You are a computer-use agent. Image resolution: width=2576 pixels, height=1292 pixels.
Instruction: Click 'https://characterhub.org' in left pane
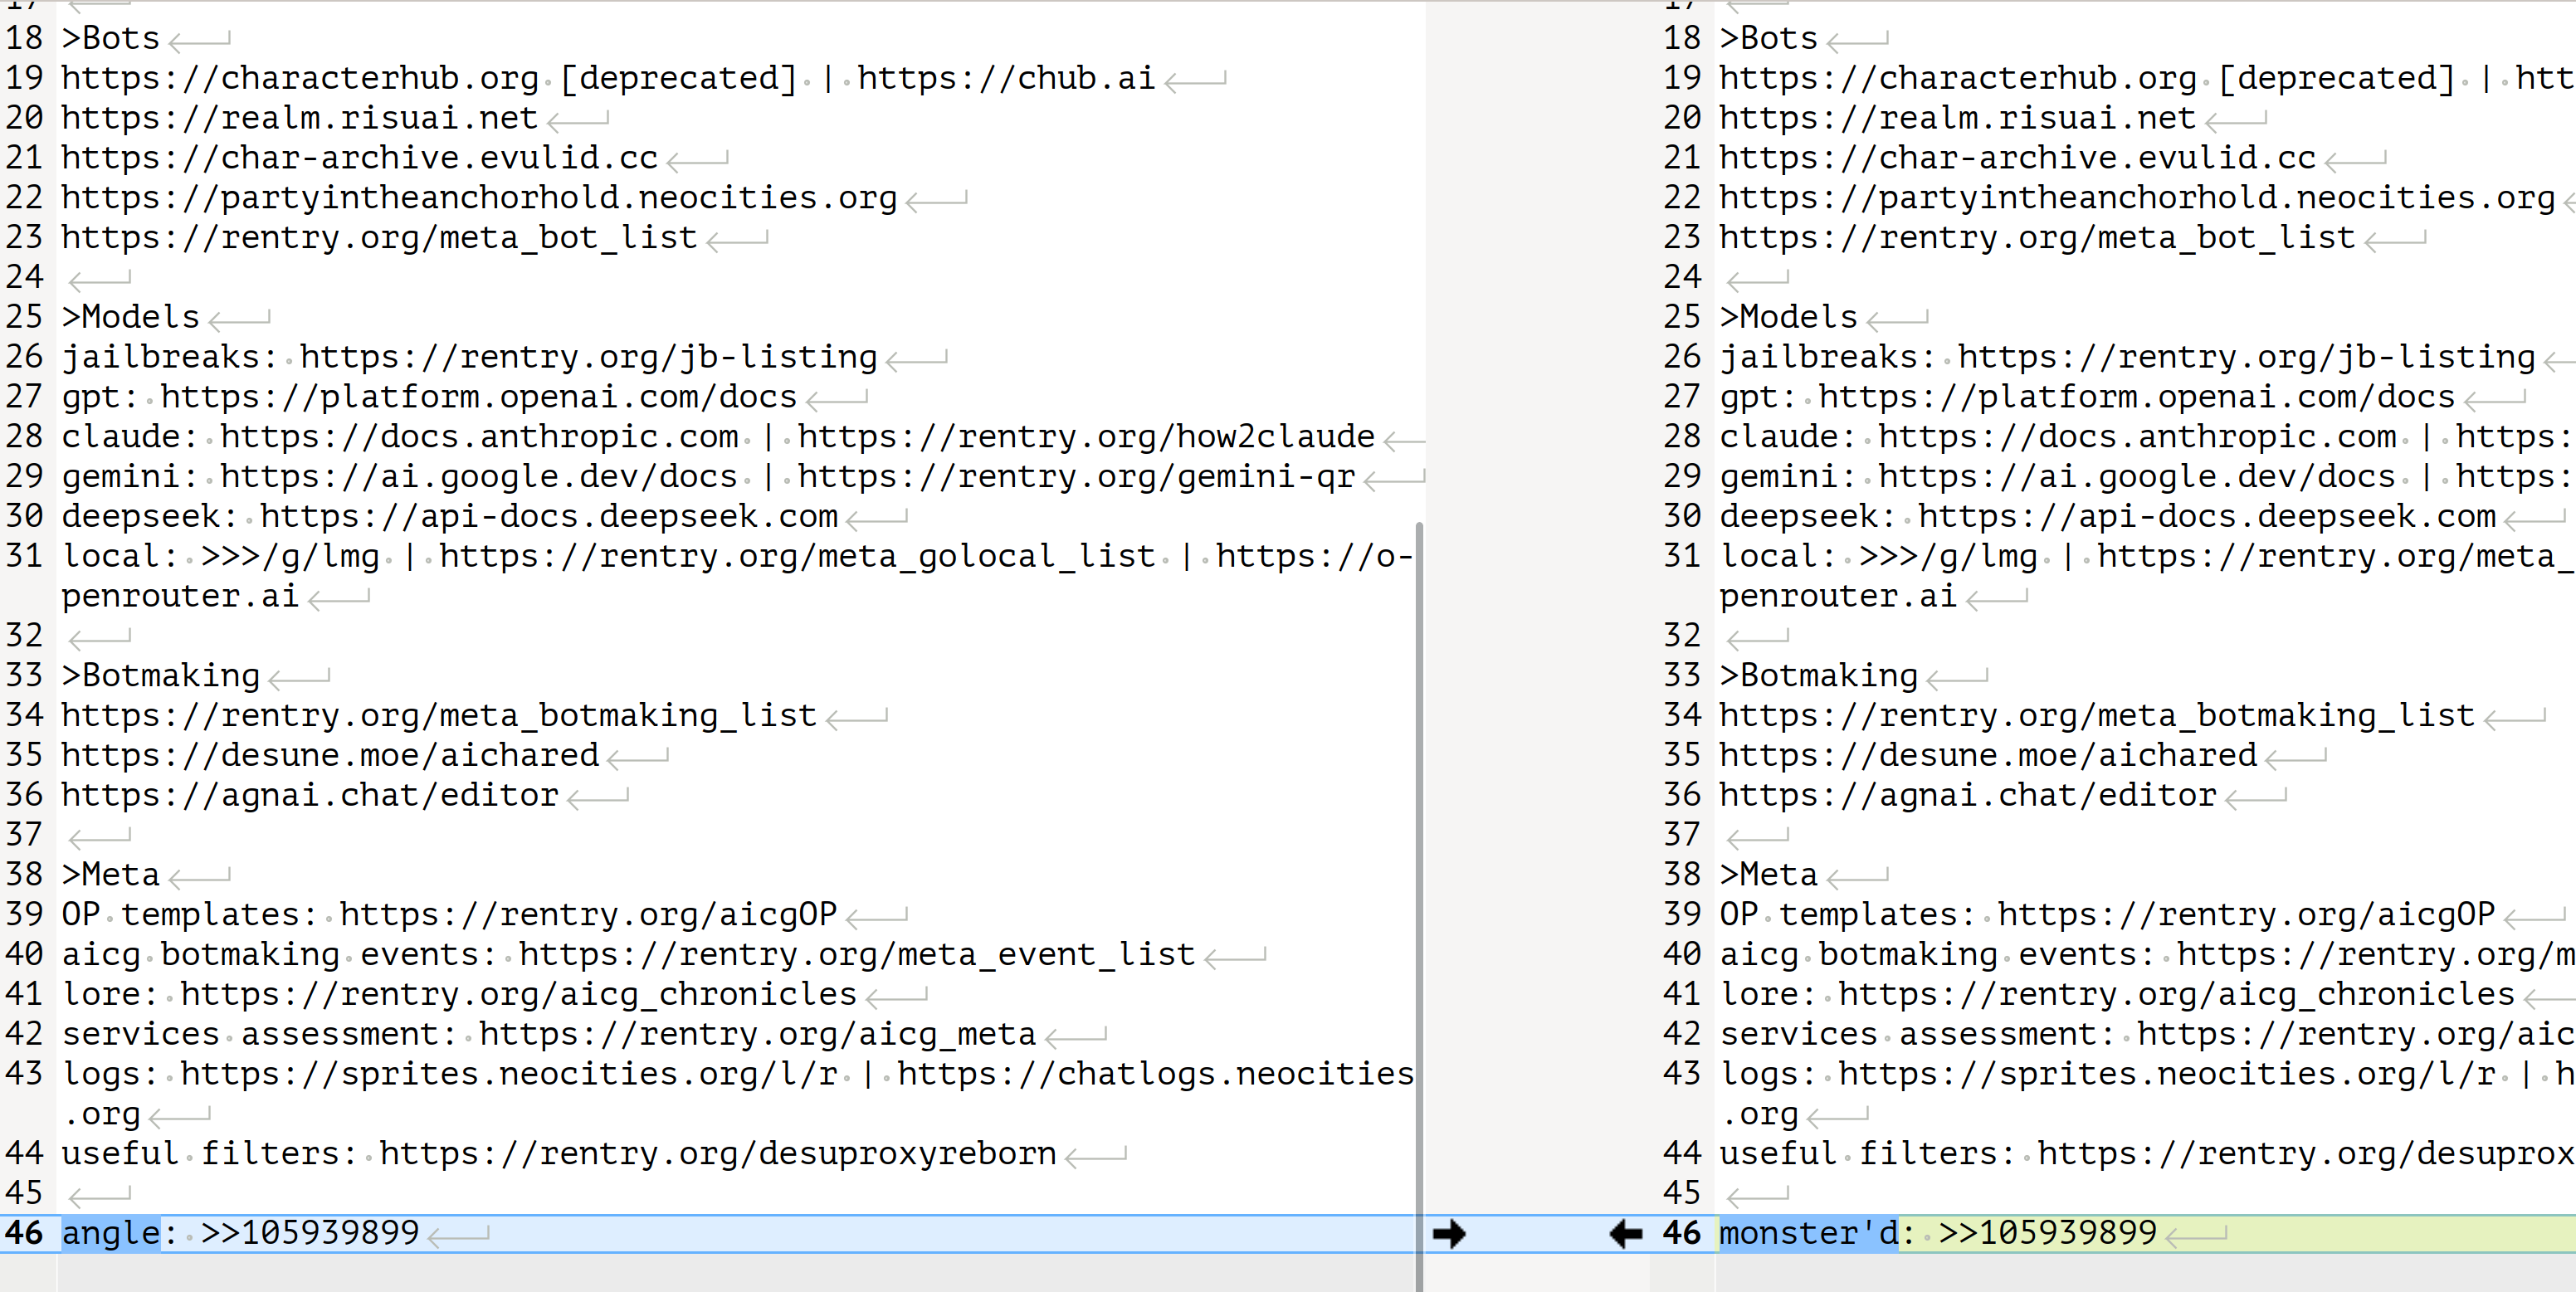(300, 78)
